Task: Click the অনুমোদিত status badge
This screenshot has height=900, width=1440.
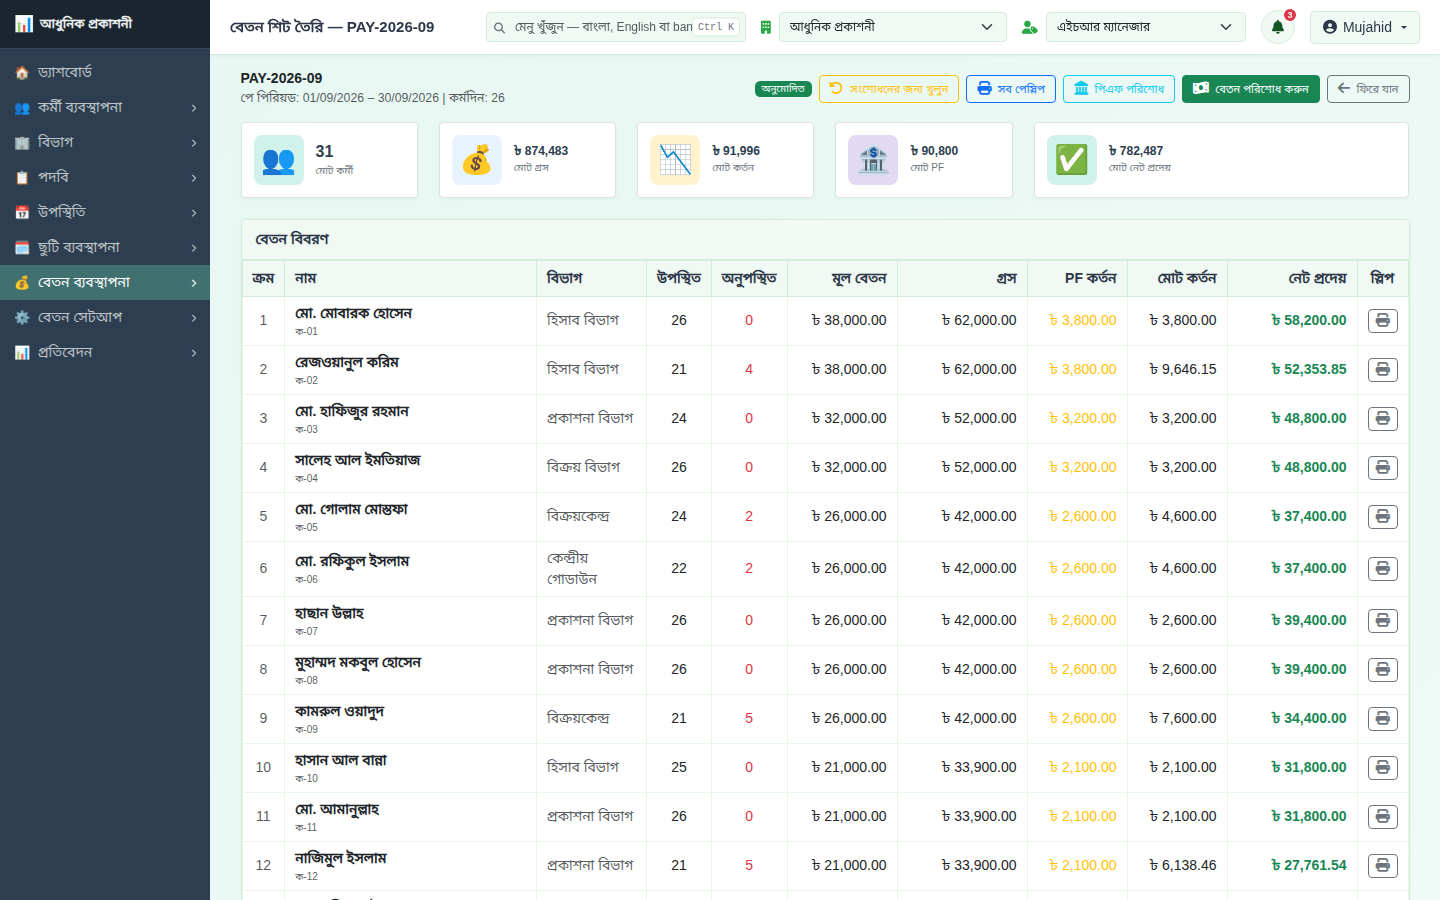Action: tap(783, 89)
